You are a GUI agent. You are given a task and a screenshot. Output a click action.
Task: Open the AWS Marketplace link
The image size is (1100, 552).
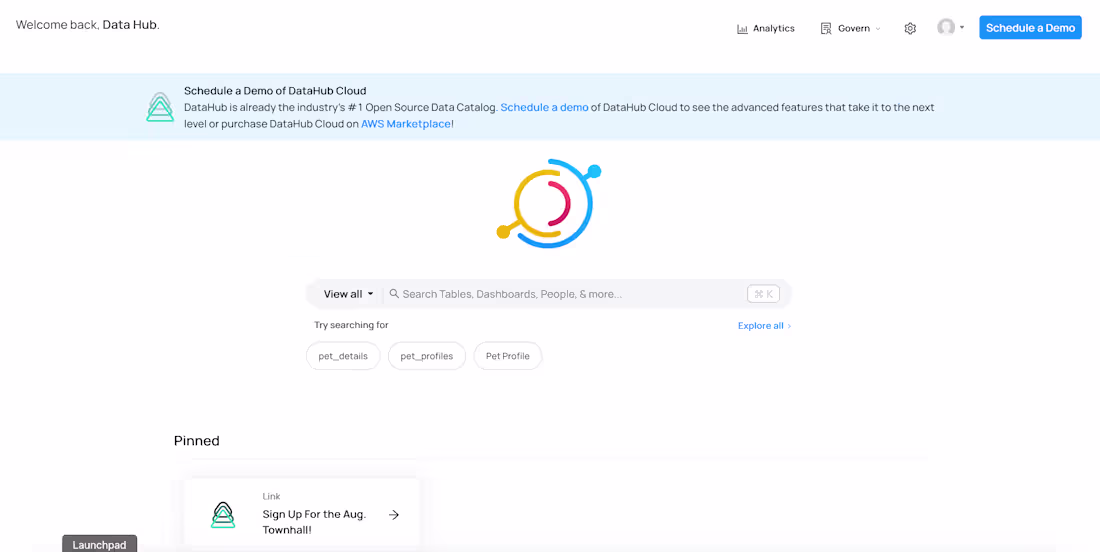[x=405, y=124]
